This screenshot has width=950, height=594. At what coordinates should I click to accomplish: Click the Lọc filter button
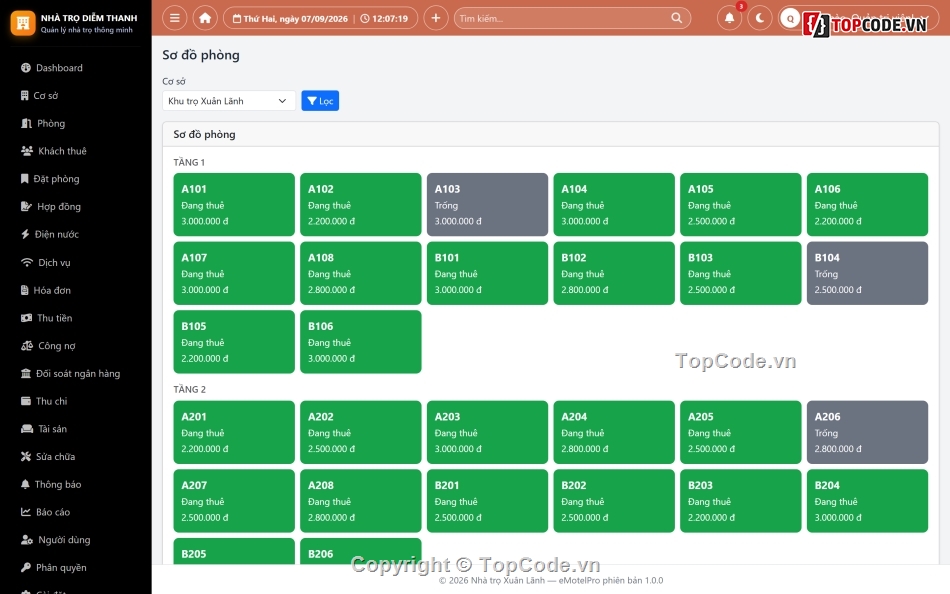[x=320, y=101]
